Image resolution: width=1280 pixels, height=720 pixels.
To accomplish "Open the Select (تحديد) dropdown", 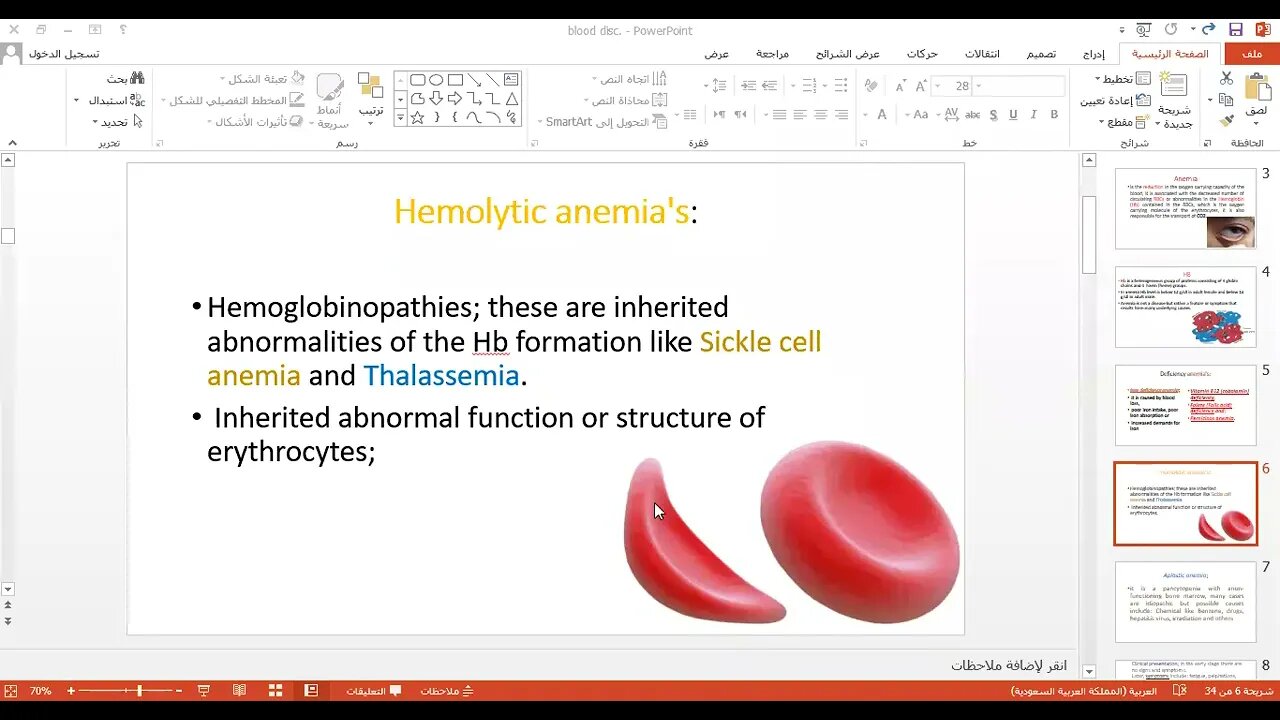I will coord(118,122).
